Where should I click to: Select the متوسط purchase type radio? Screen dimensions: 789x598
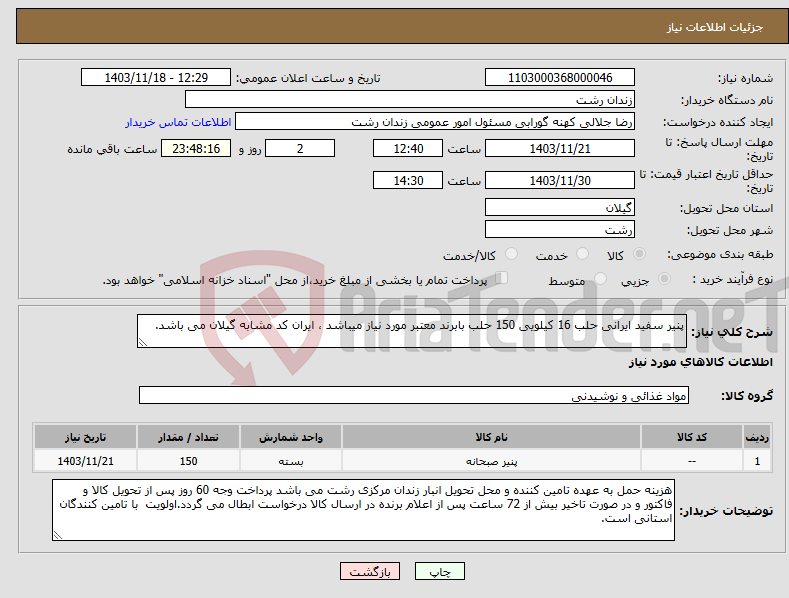tap(600, 279)
